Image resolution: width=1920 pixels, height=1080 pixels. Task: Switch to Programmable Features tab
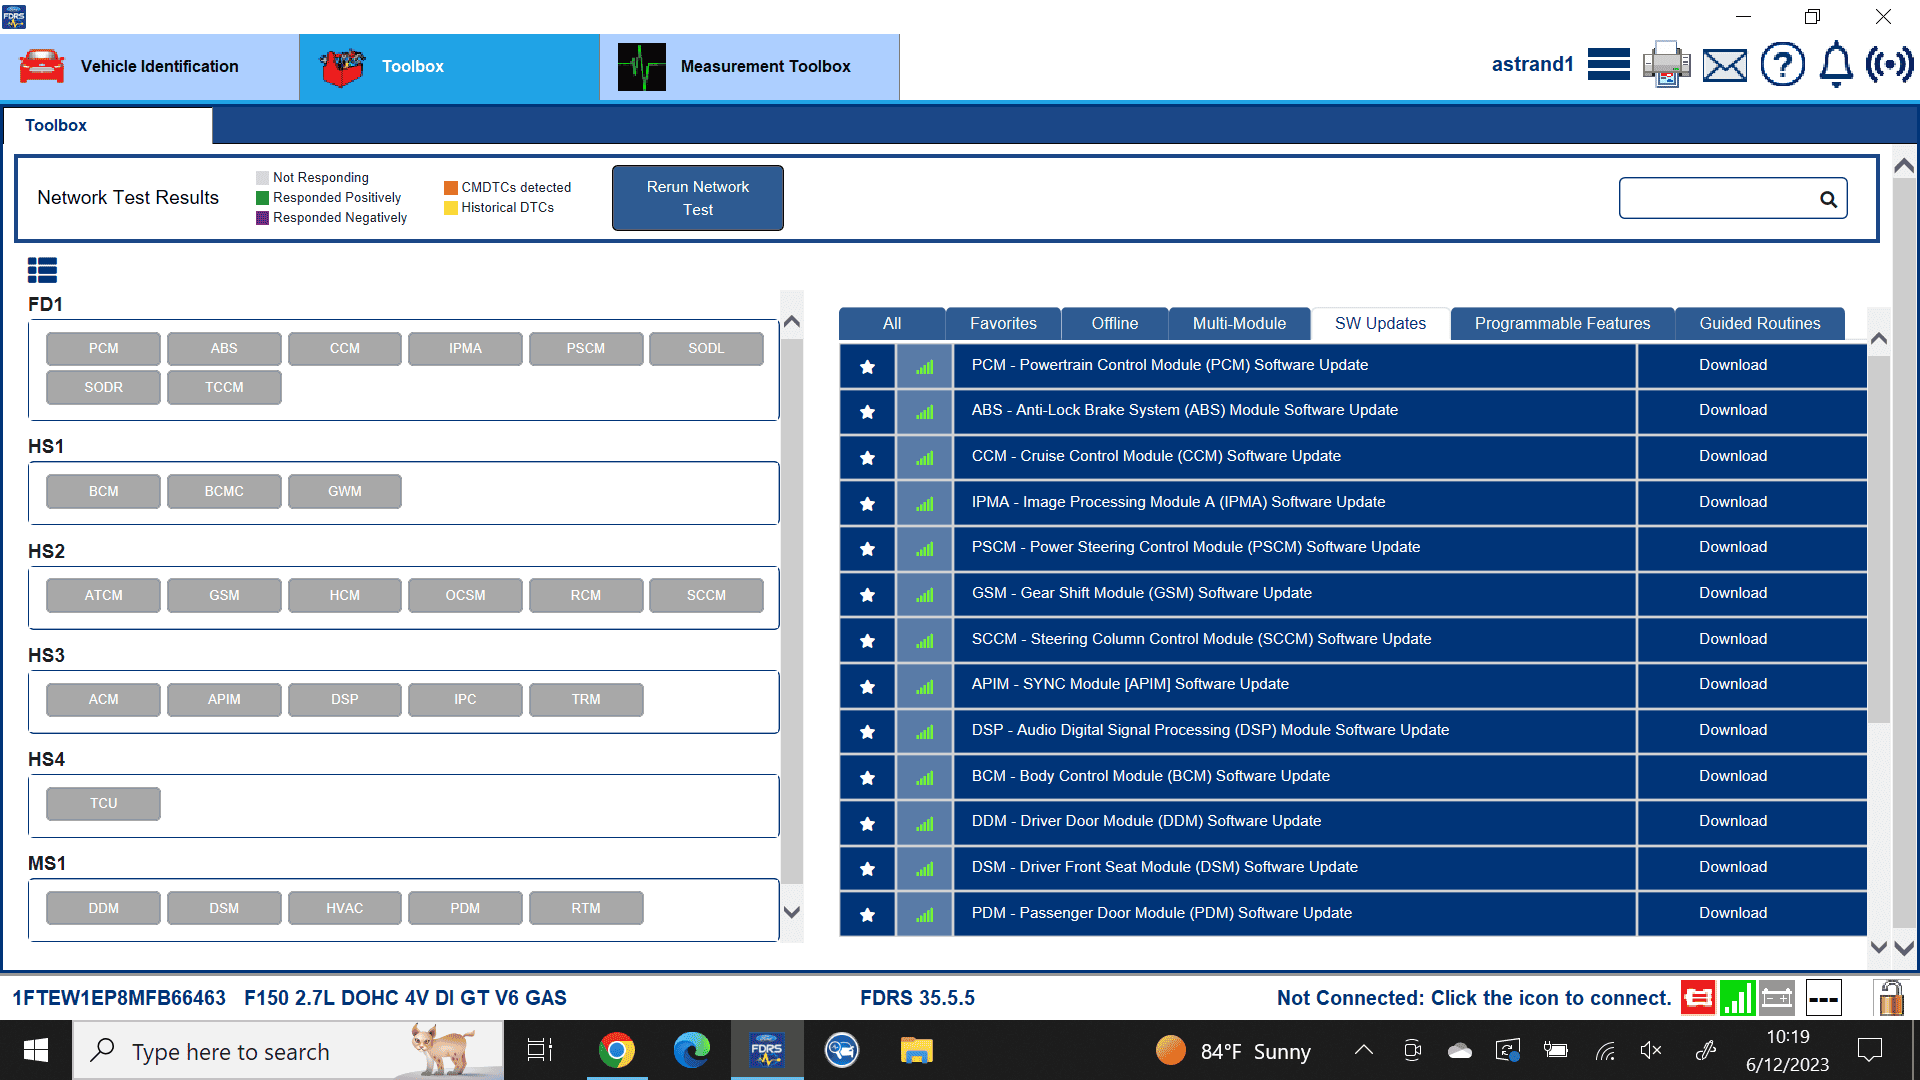(1562, 323)
